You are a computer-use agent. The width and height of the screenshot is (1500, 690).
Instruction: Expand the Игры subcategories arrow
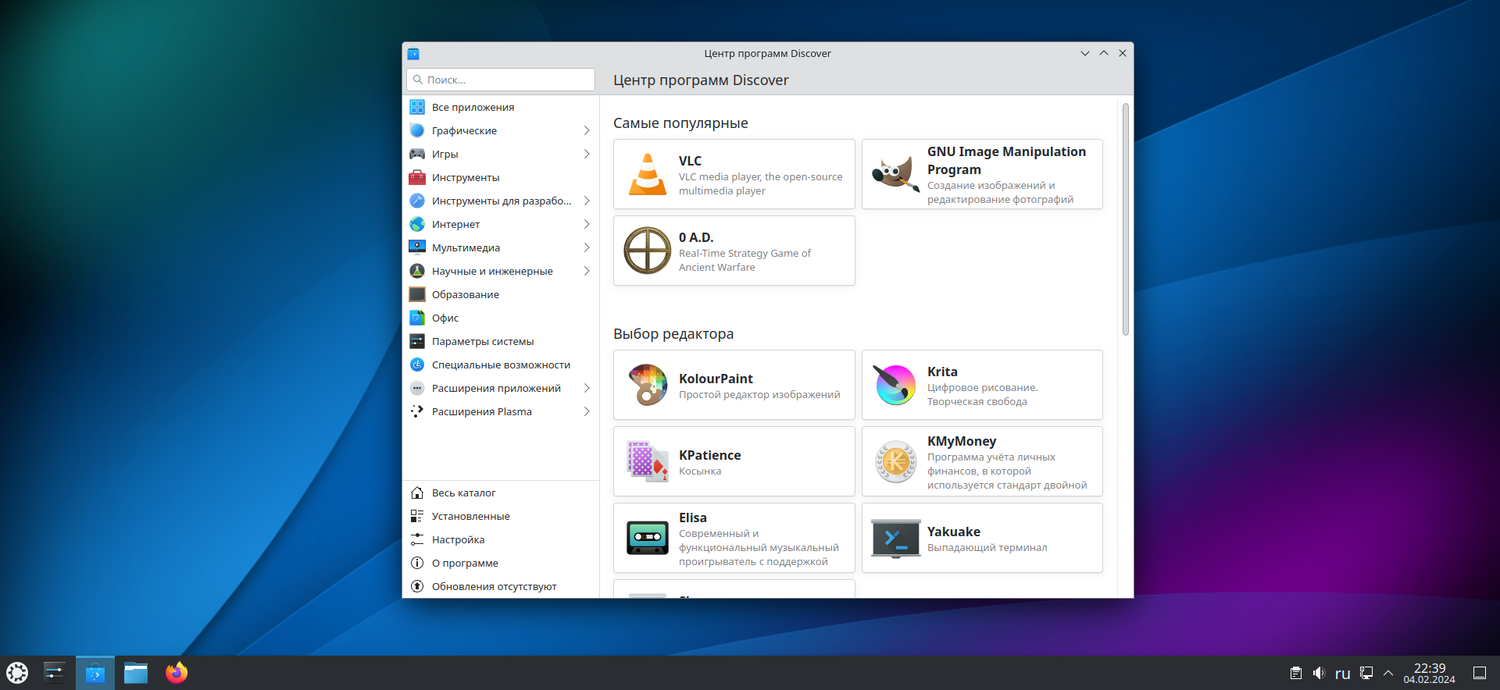(587, 154)
